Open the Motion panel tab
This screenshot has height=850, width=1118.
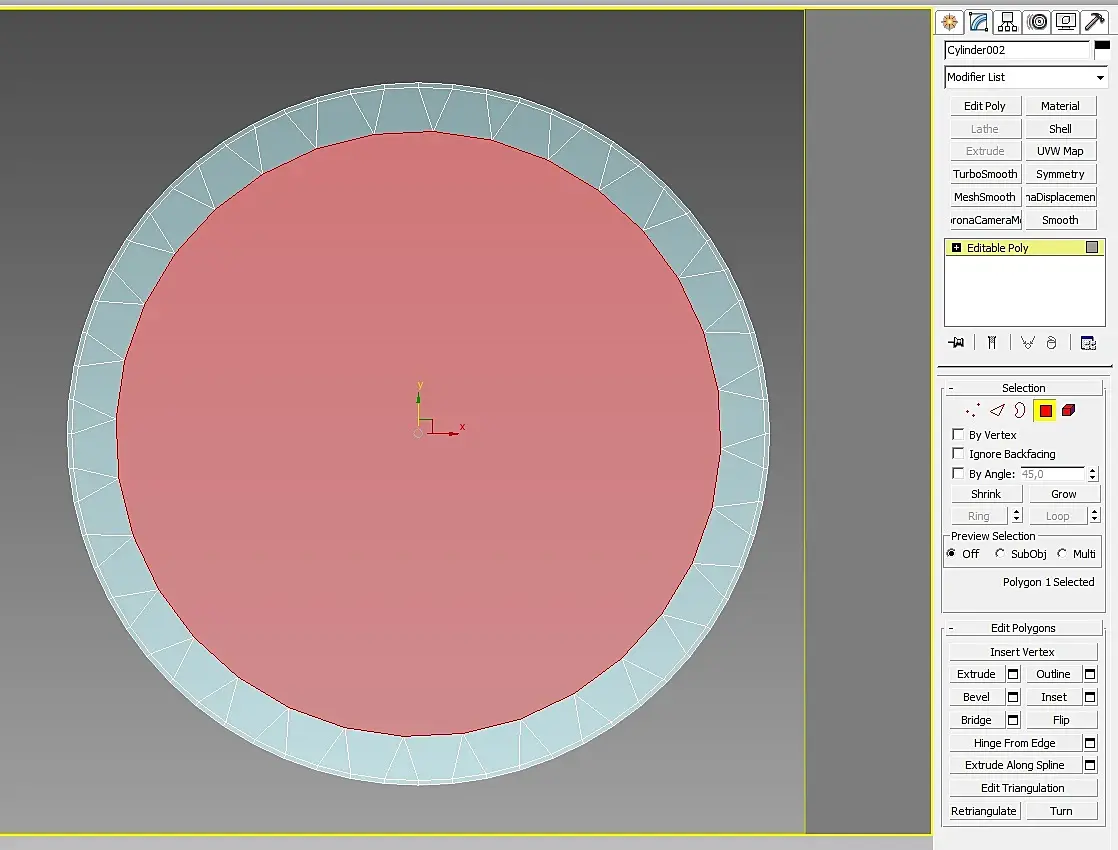tap(1037, 22)
